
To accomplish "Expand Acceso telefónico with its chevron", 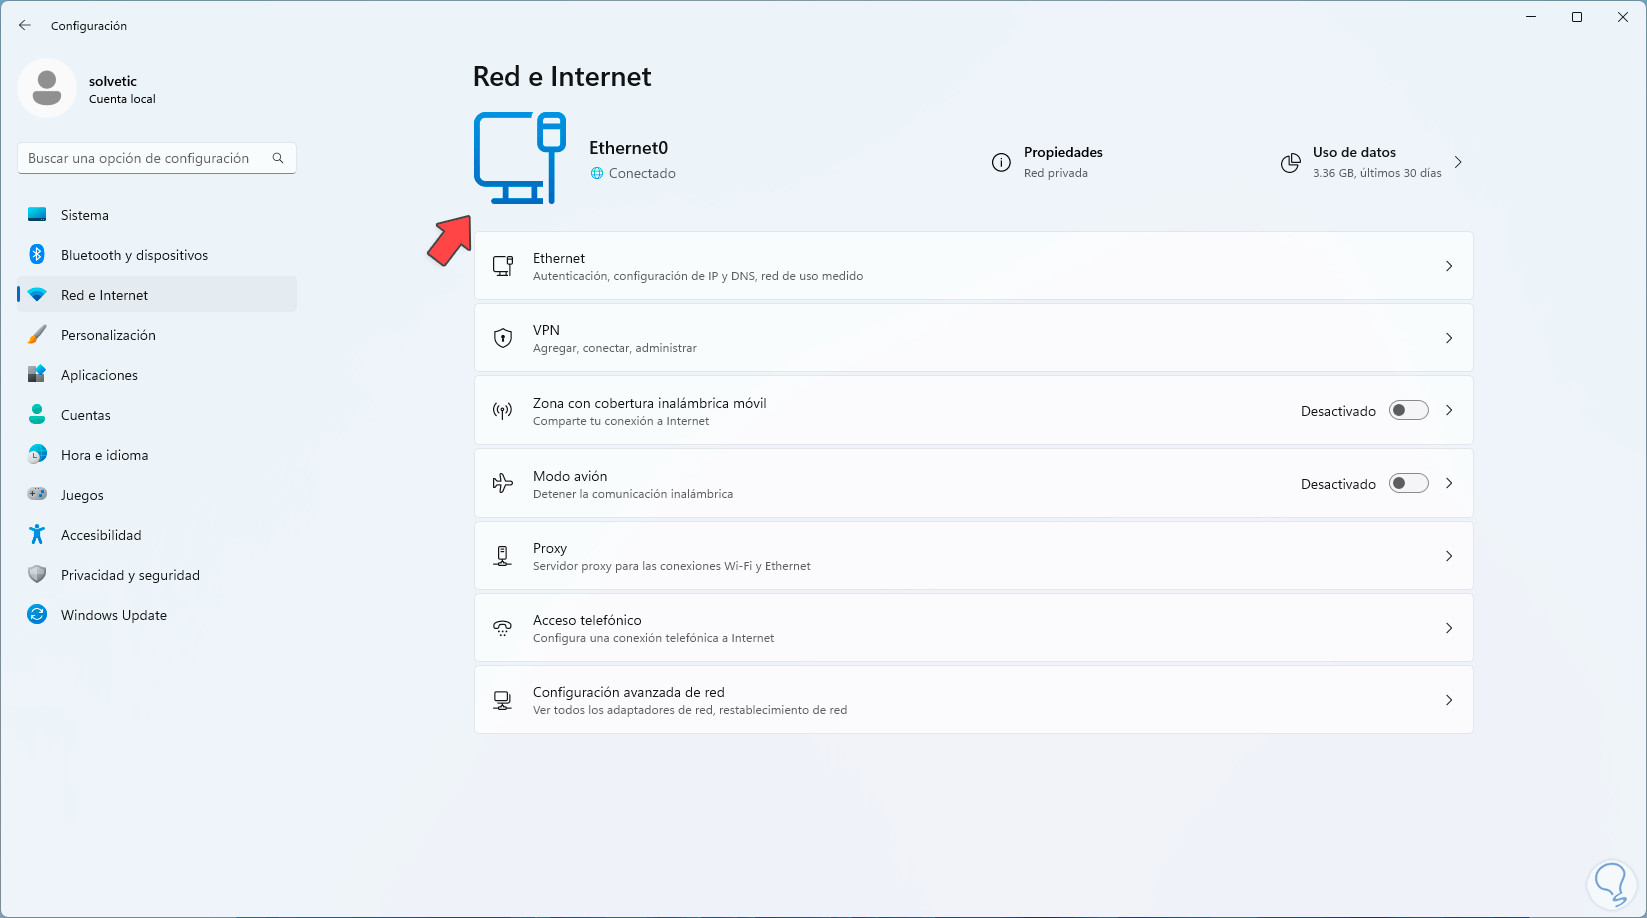I will 1449,628.
